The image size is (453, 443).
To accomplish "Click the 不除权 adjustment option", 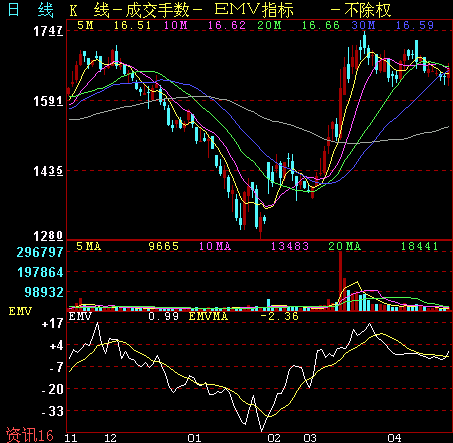I will pos(367,10).
